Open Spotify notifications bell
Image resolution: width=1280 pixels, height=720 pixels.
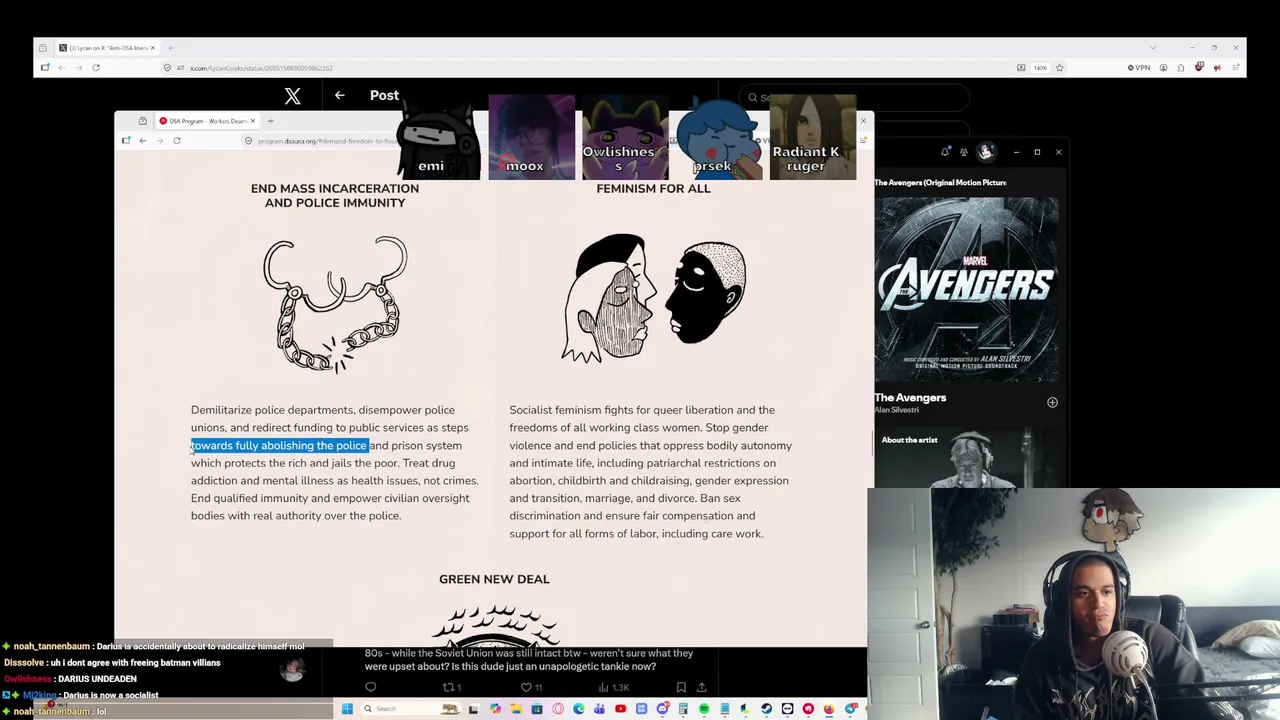point(945,152)
